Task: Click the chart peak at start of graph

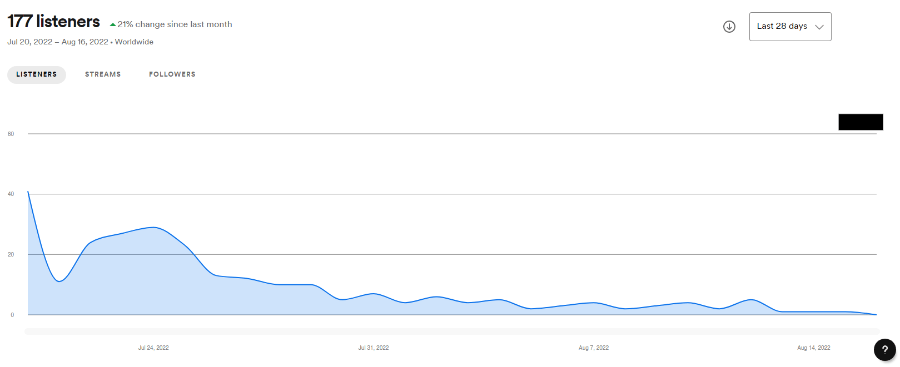Action: pyautogui.click(x=28, y=192)
